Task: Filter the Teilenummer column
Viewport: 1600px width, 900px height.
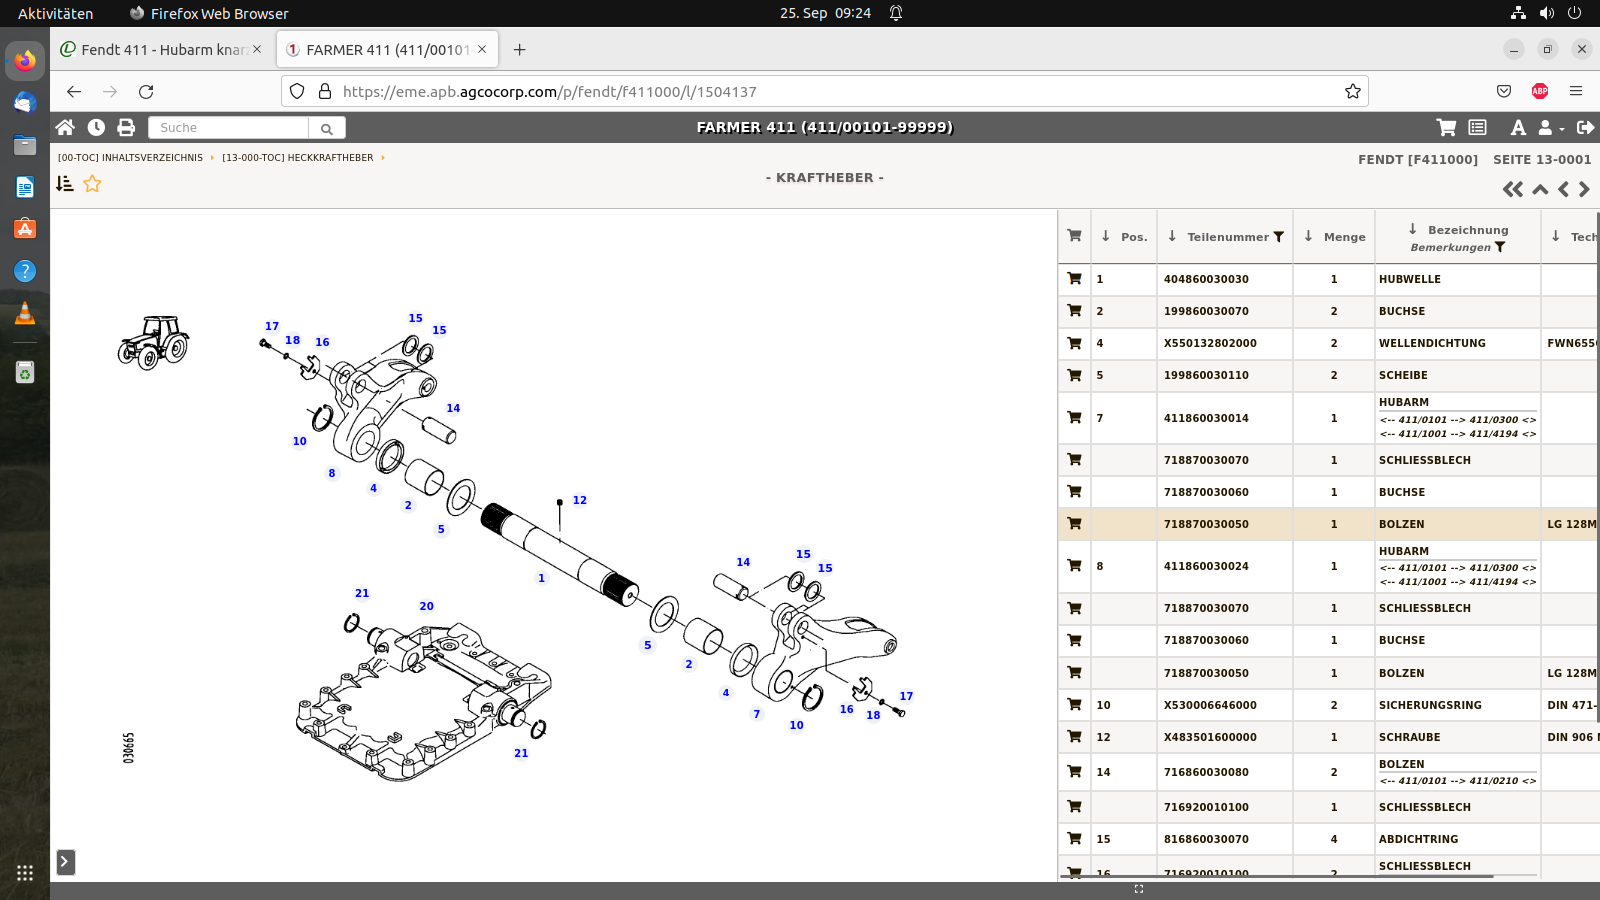Action: (x=1278, y=237)
